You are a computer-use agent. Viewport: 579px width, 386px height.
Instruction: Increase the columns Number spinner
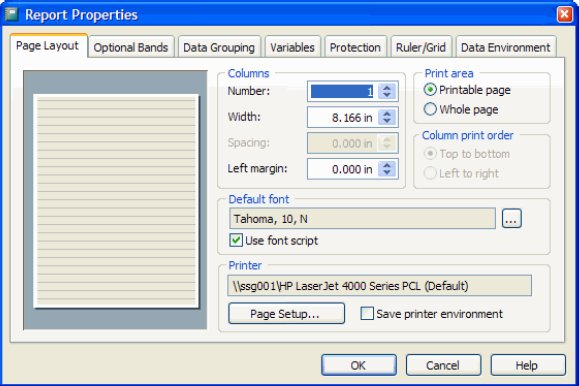coord(387,88)
